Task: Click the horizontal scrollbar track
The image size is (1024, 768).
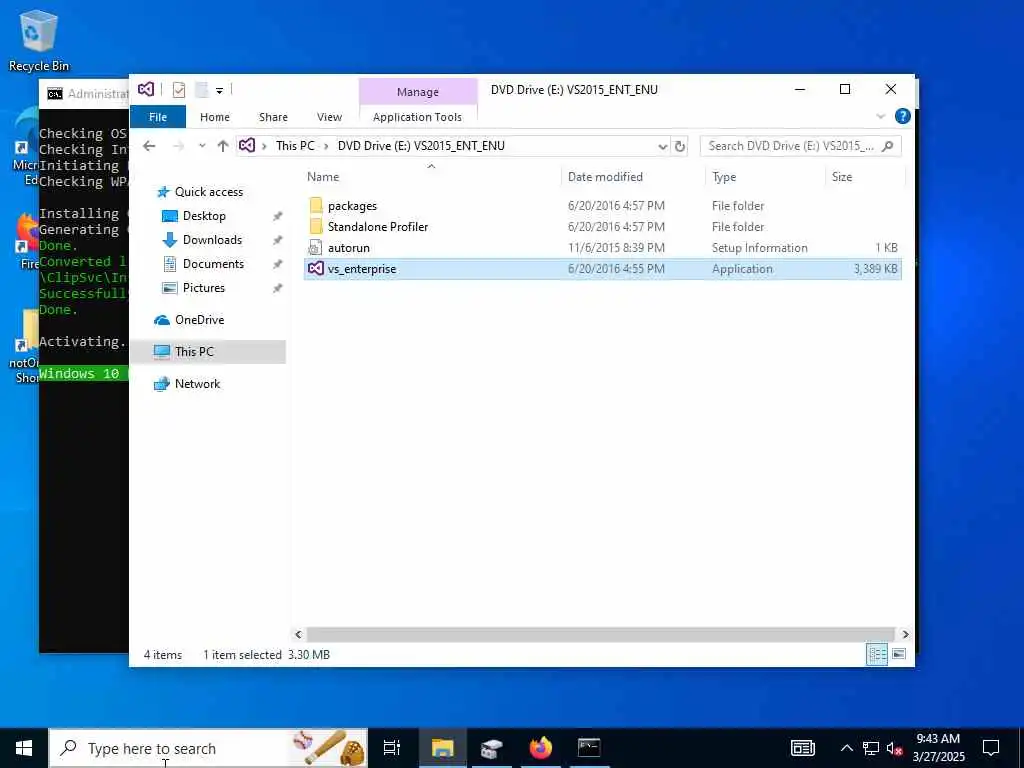Action: pyautogui.click(x=601, y=634)
